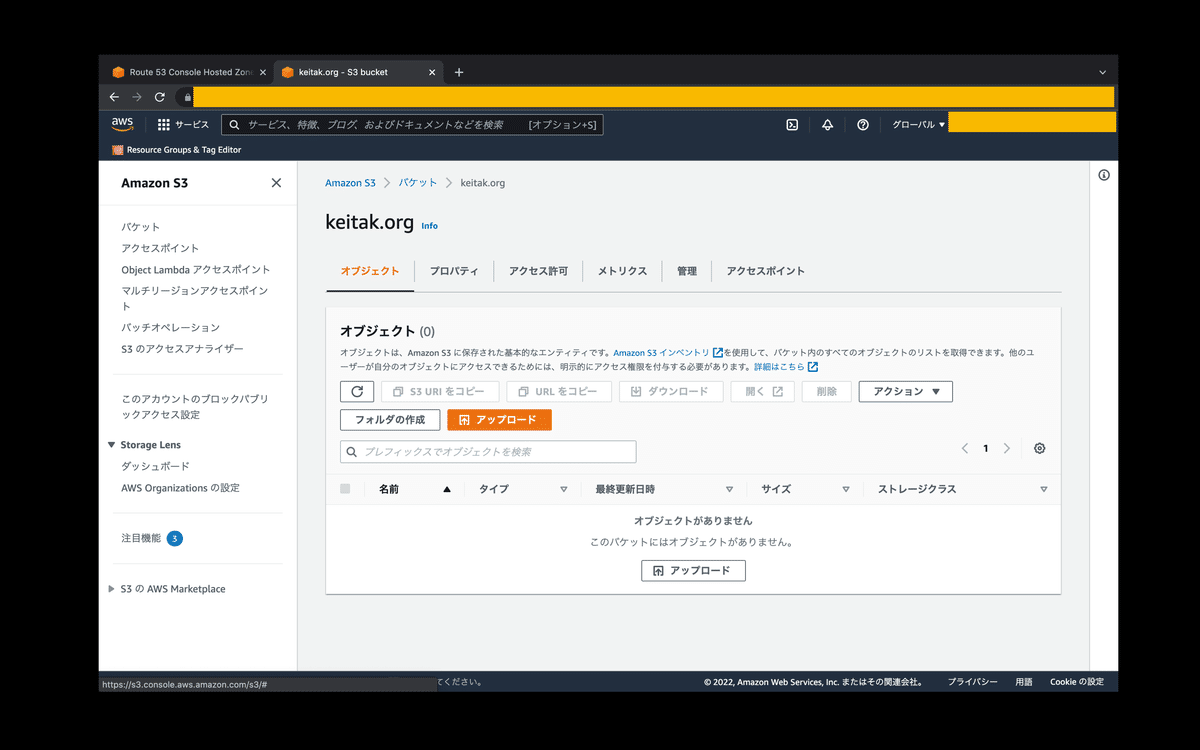The width and height of the screenshot is (1200, 750).
Task: Open the notifications bell
Action: (x=827, y=125)
